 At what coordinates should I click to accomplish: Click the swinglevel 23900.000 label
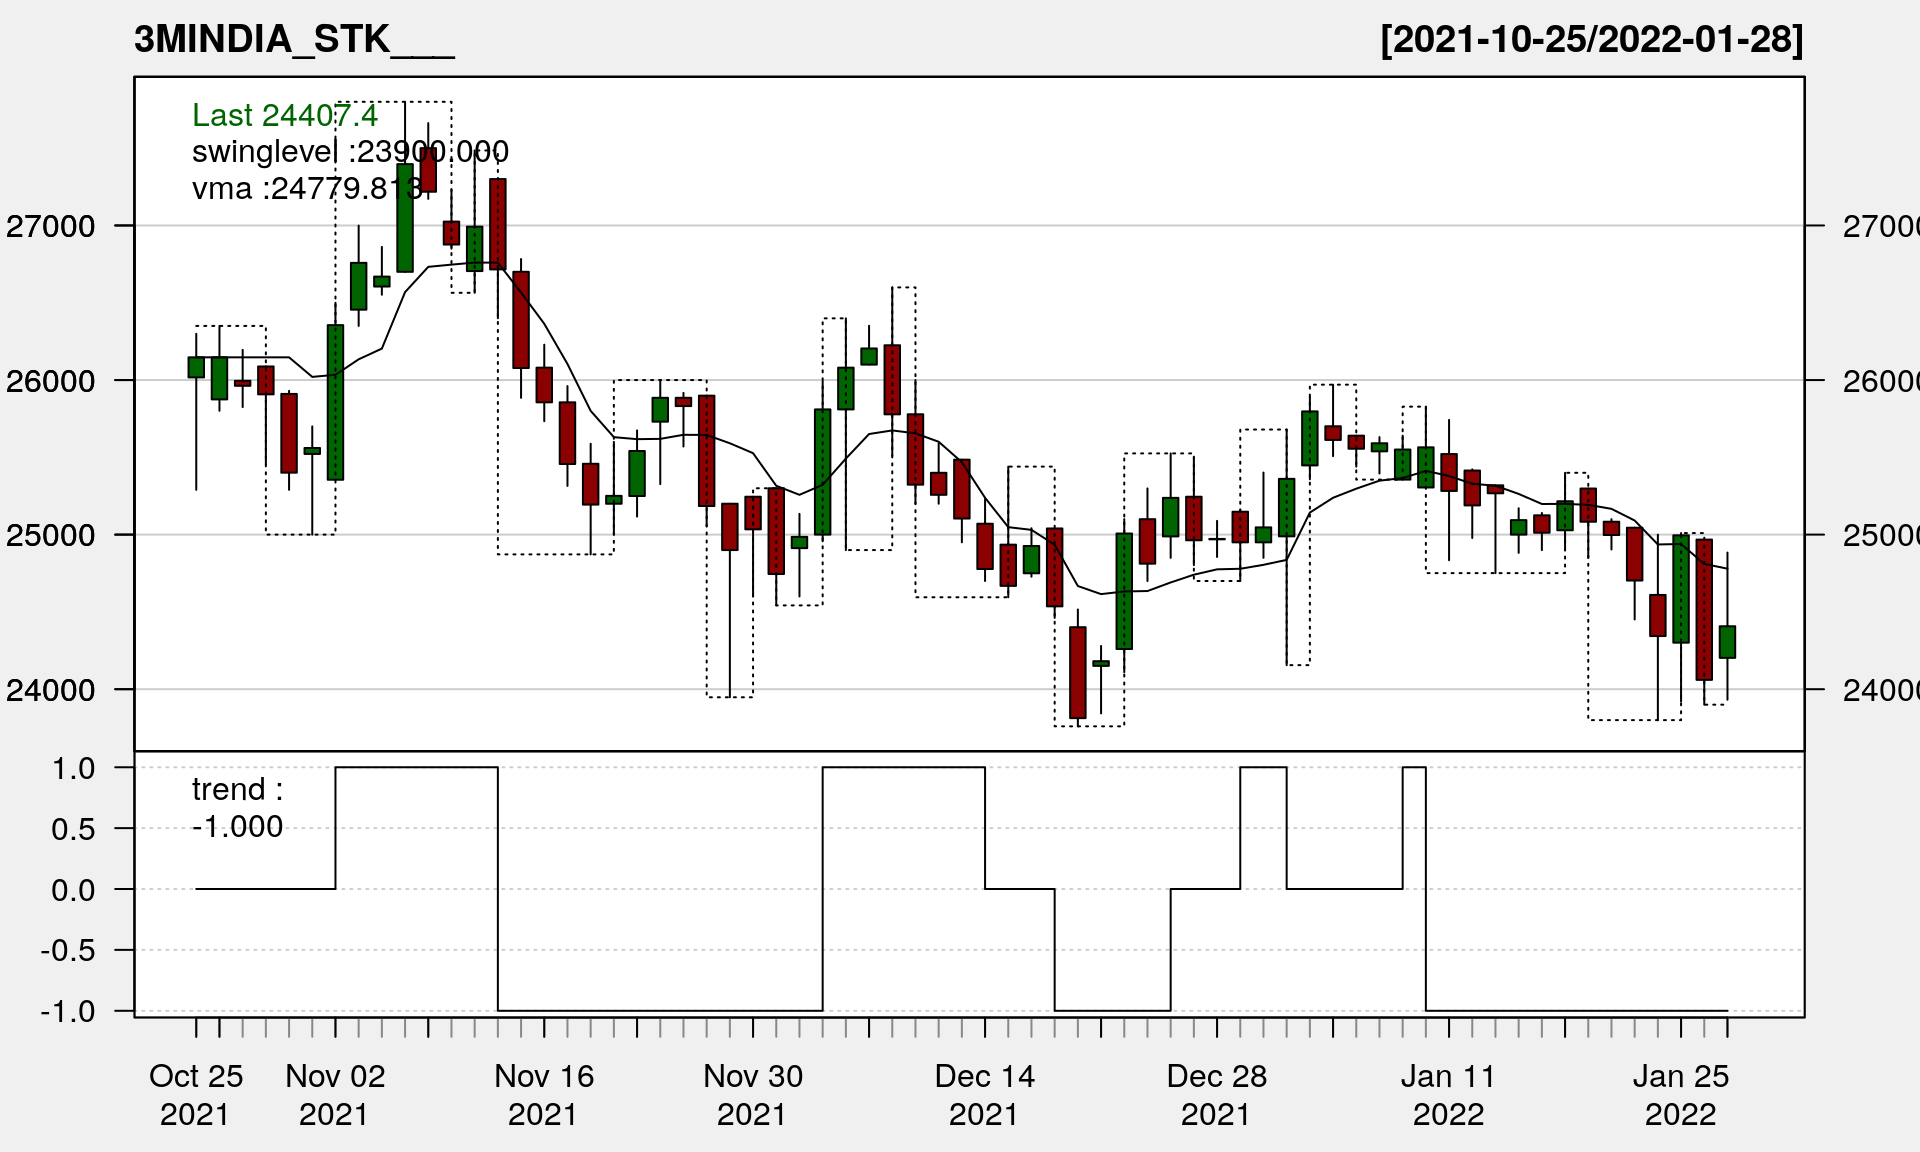click(350, 152)
